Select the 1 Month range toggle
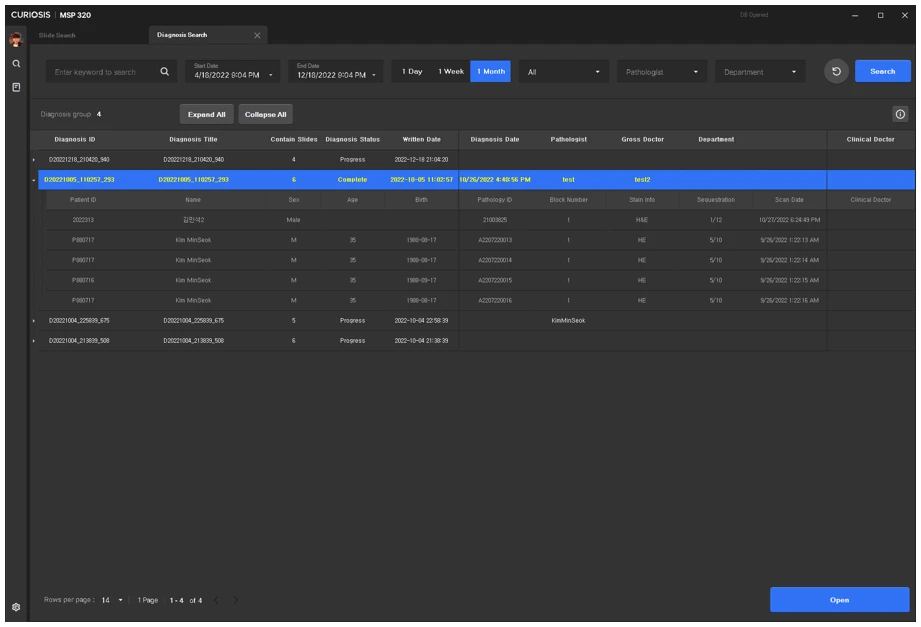 (490, 72)
